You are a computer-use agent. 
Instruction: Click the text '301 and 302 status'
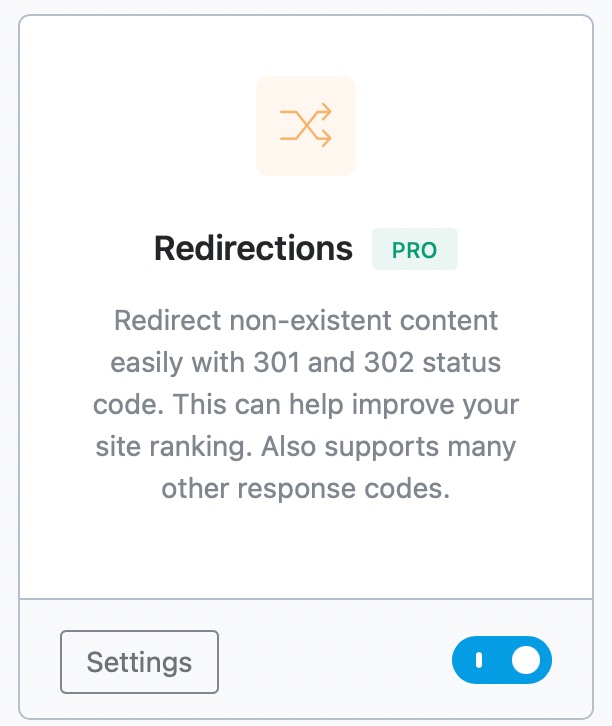[377, 362]
